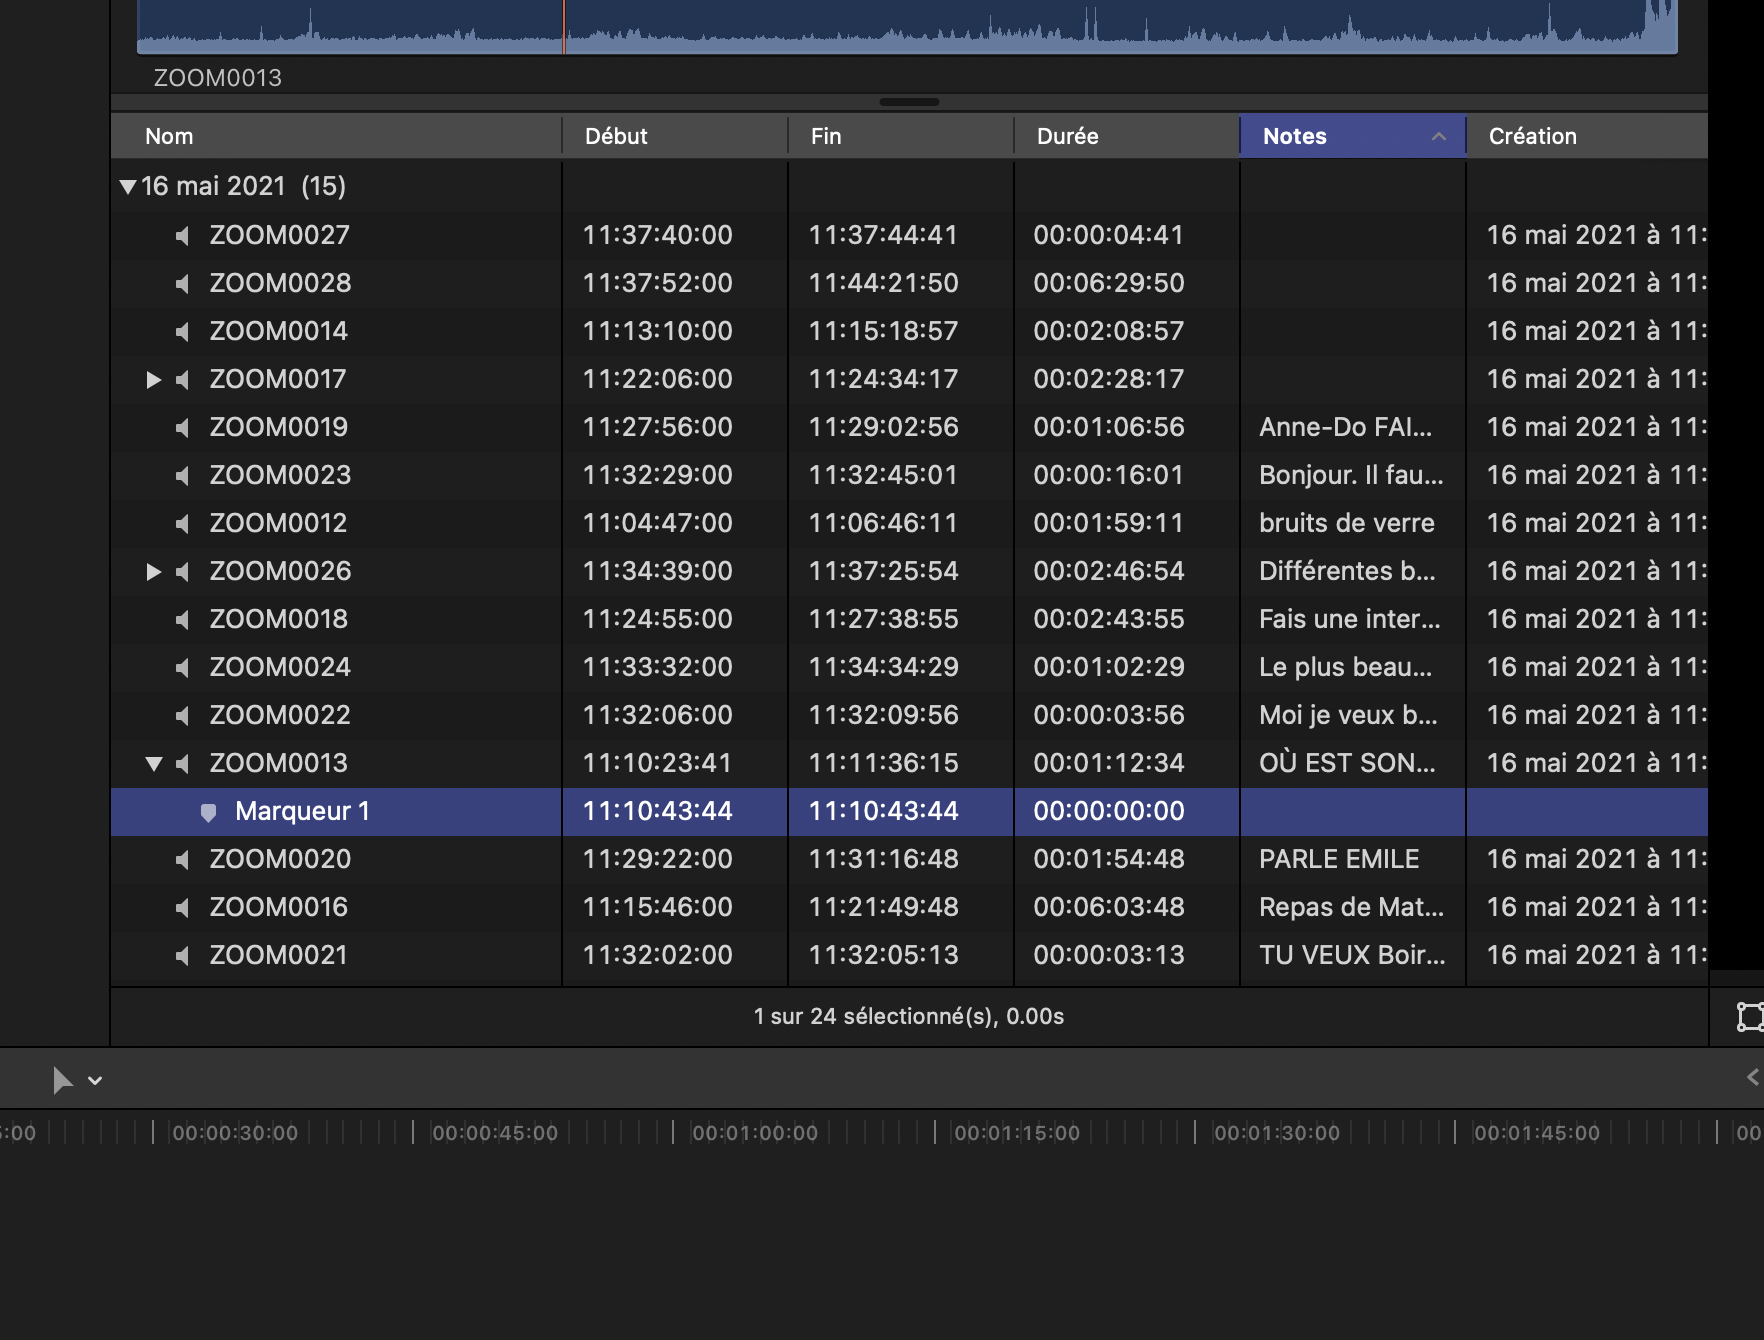Click the audio icon of ZOOM0023
The width and height of the screenshot is (1764, 1340).
coord(182,476)
